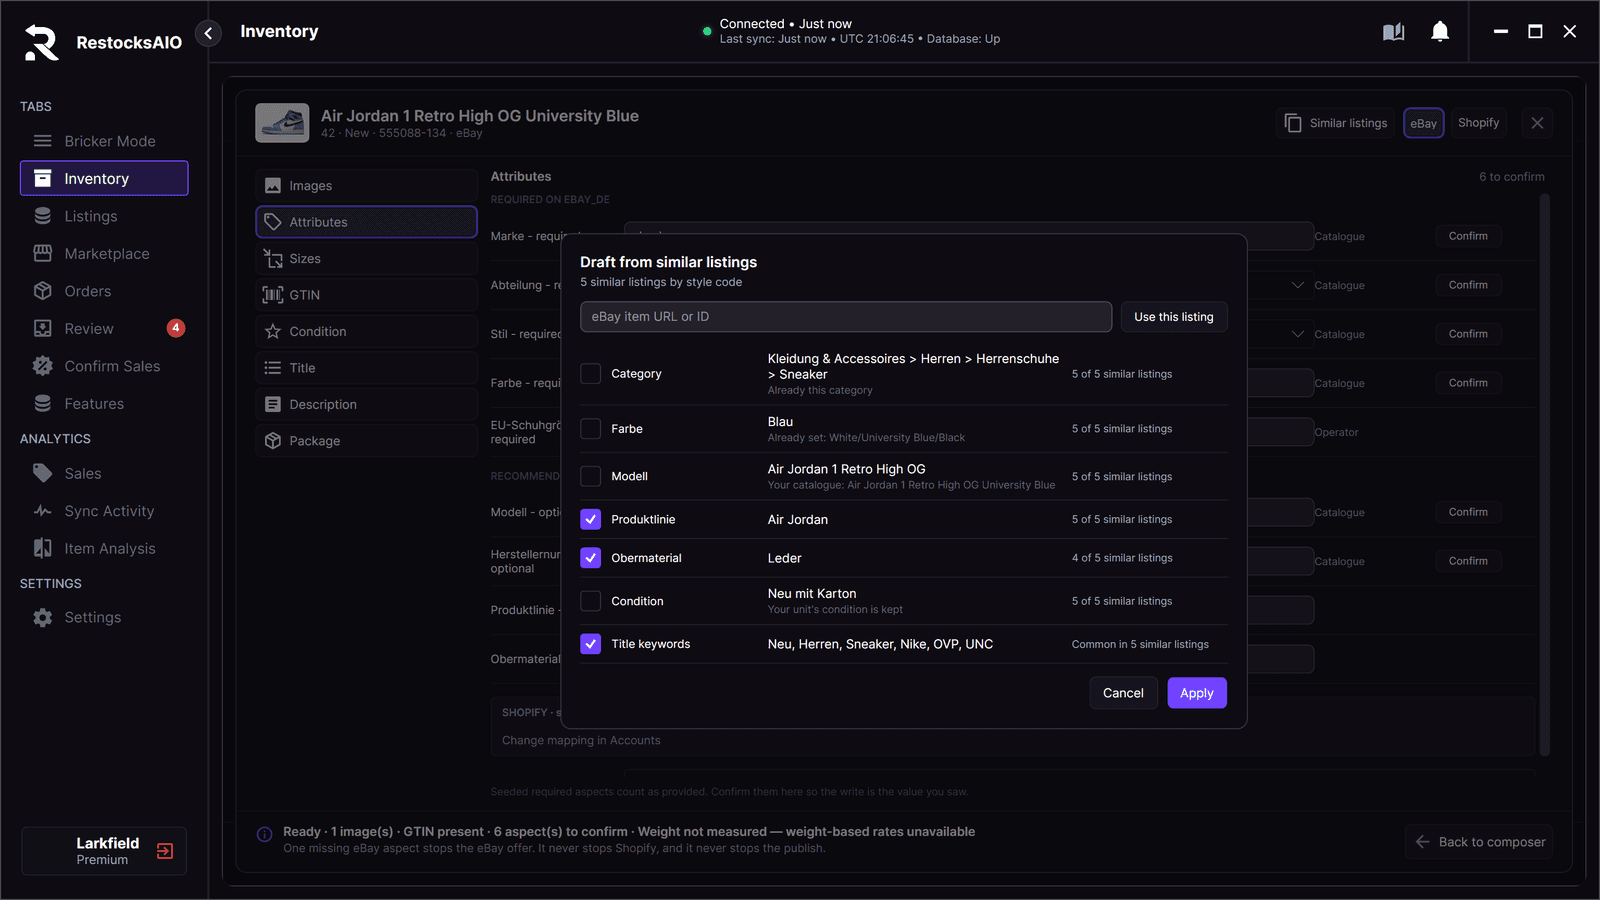
Task: Click the Sync Activity pulse icon
Action: [42, 511]
